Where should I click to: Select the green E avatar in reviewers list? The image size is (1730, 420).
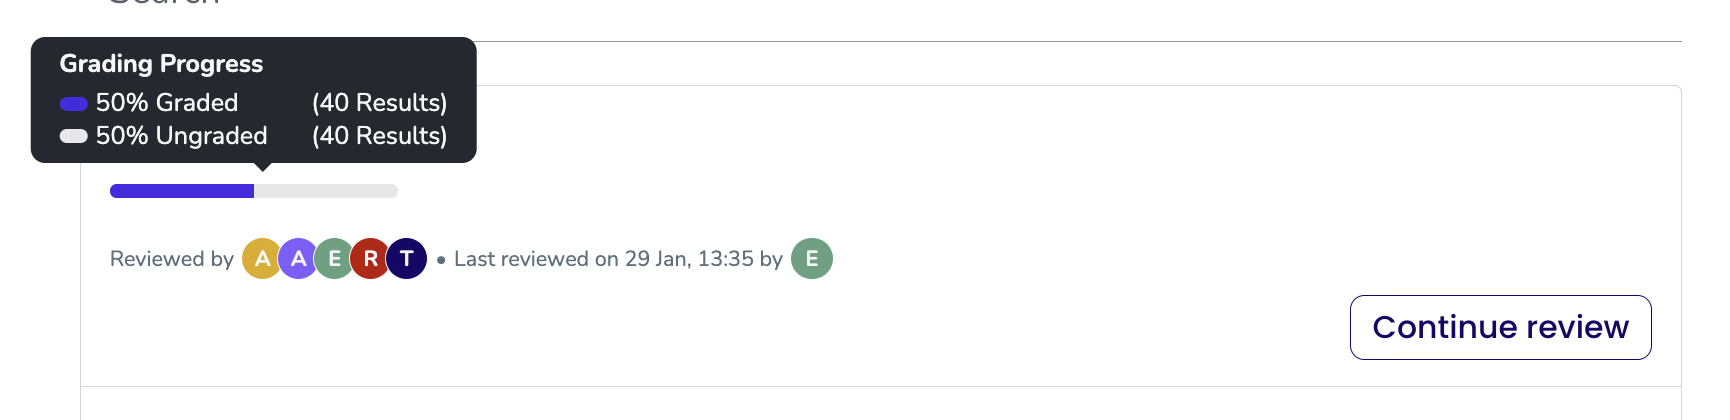click(334, 259)
